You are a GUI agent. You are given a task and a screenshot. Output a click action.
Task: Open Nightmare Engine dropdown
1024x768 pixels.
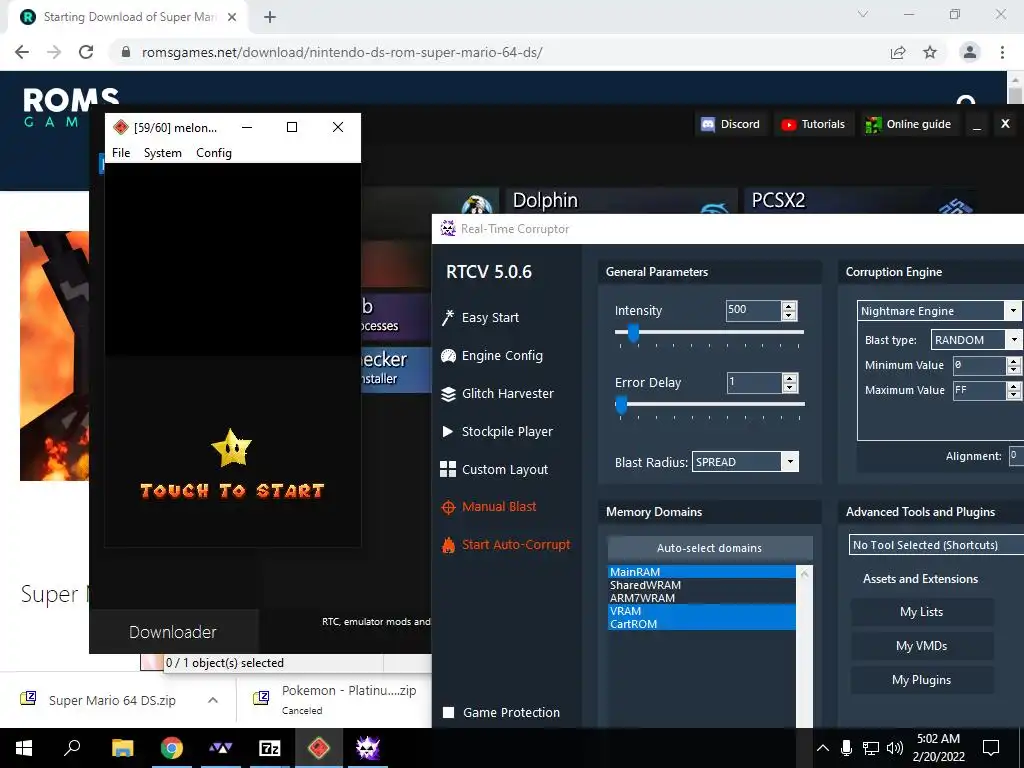pos(1013,311)
